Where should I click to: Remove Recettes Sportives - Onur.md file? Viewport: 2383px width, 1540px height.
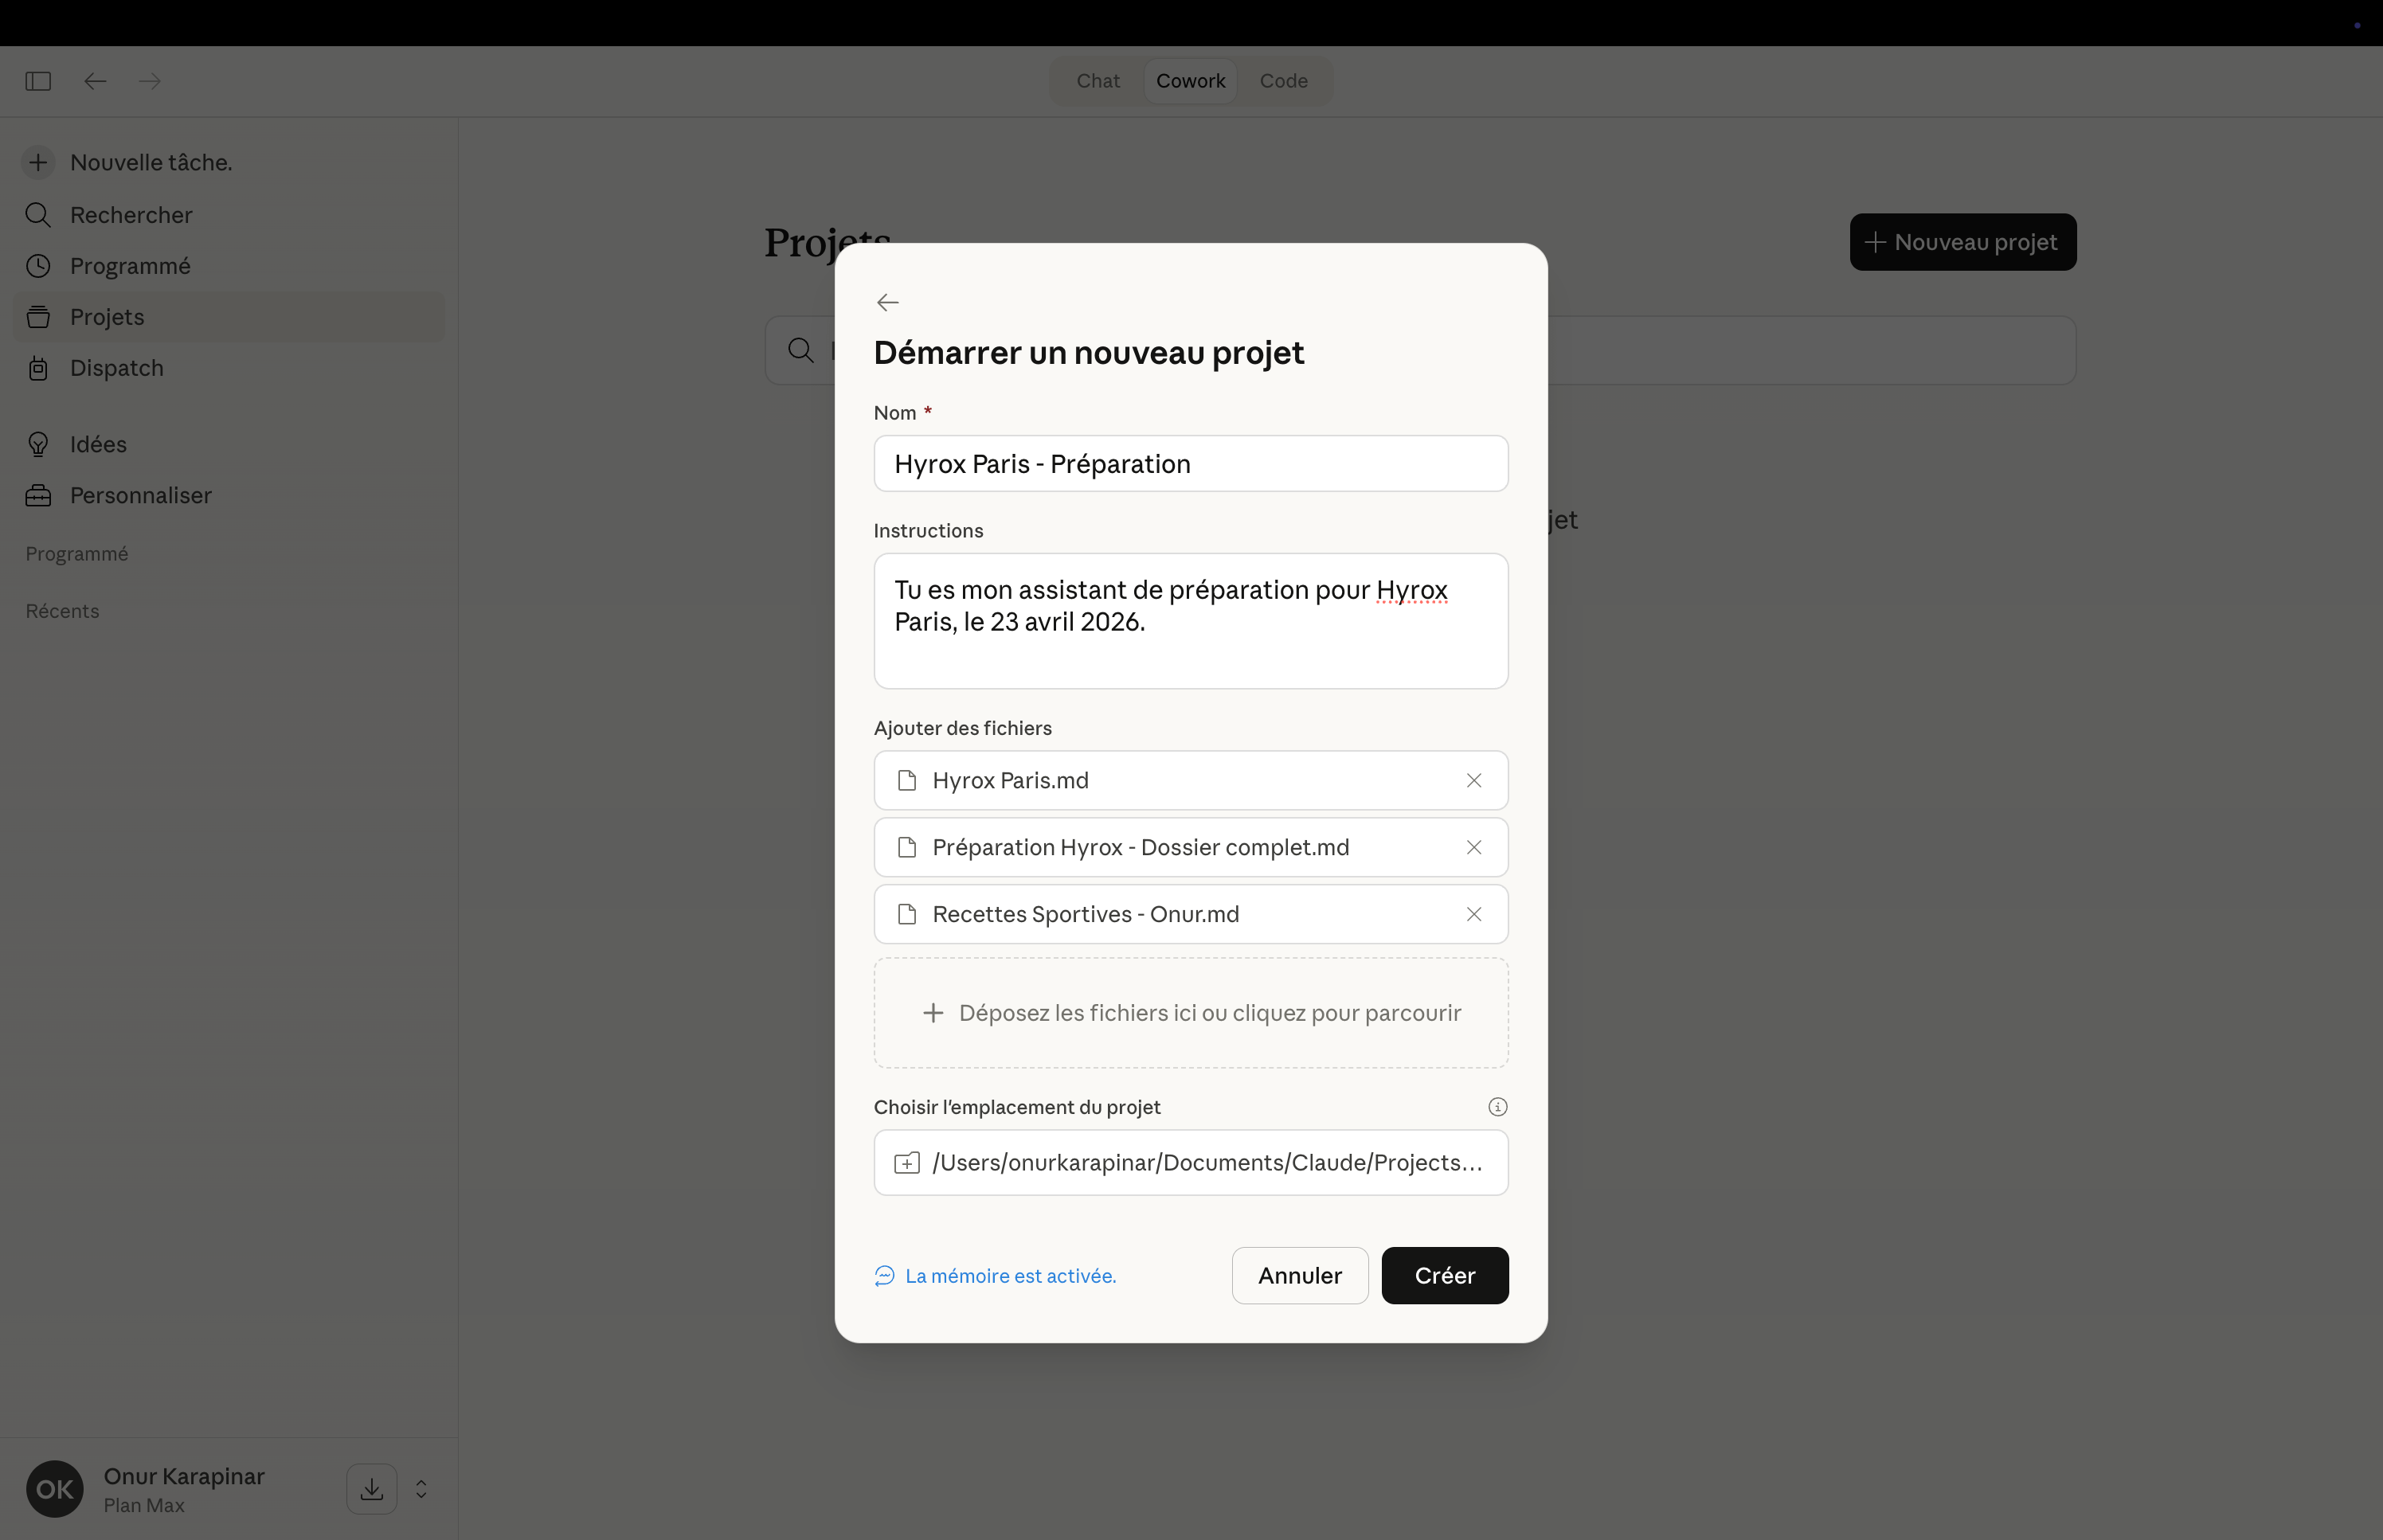[x=1473, y=914]
